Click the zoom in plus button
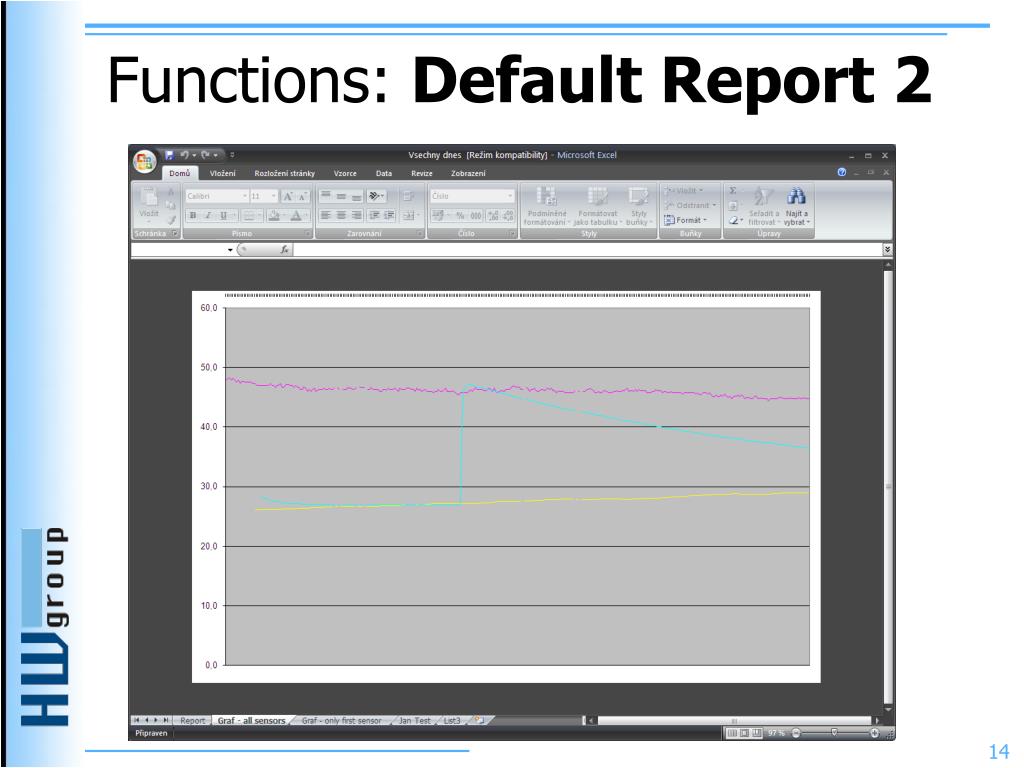 click(874, 733)
